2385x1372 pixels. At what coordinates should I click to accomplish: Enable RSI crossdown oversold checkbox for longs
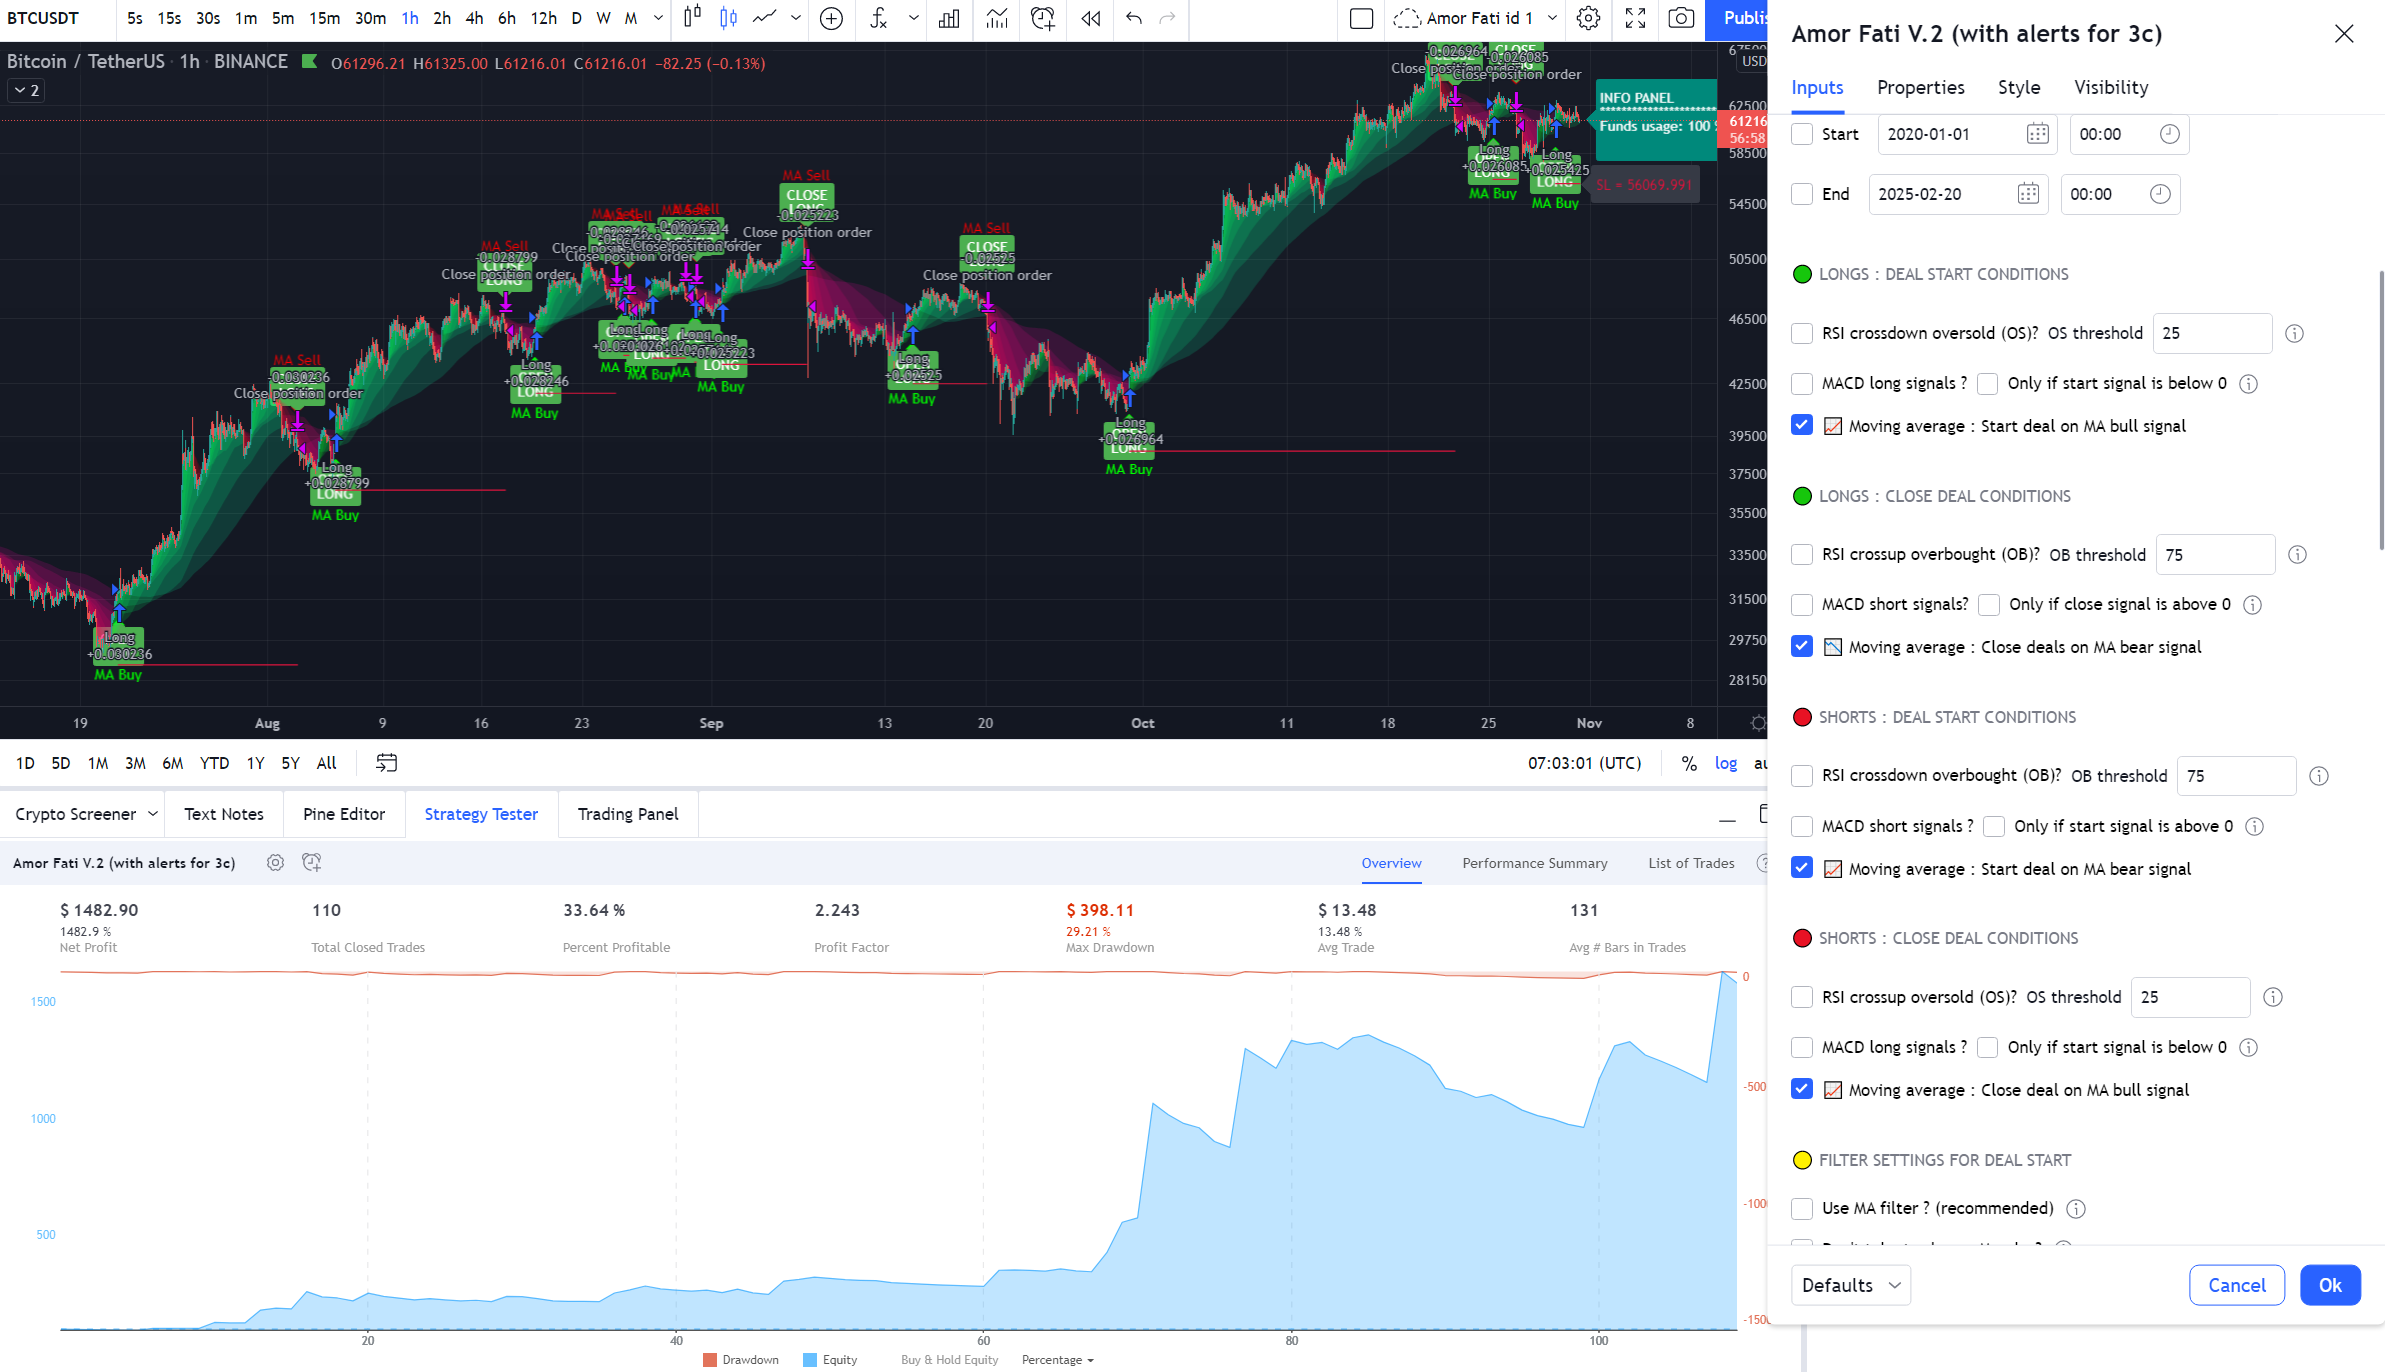1802,333
